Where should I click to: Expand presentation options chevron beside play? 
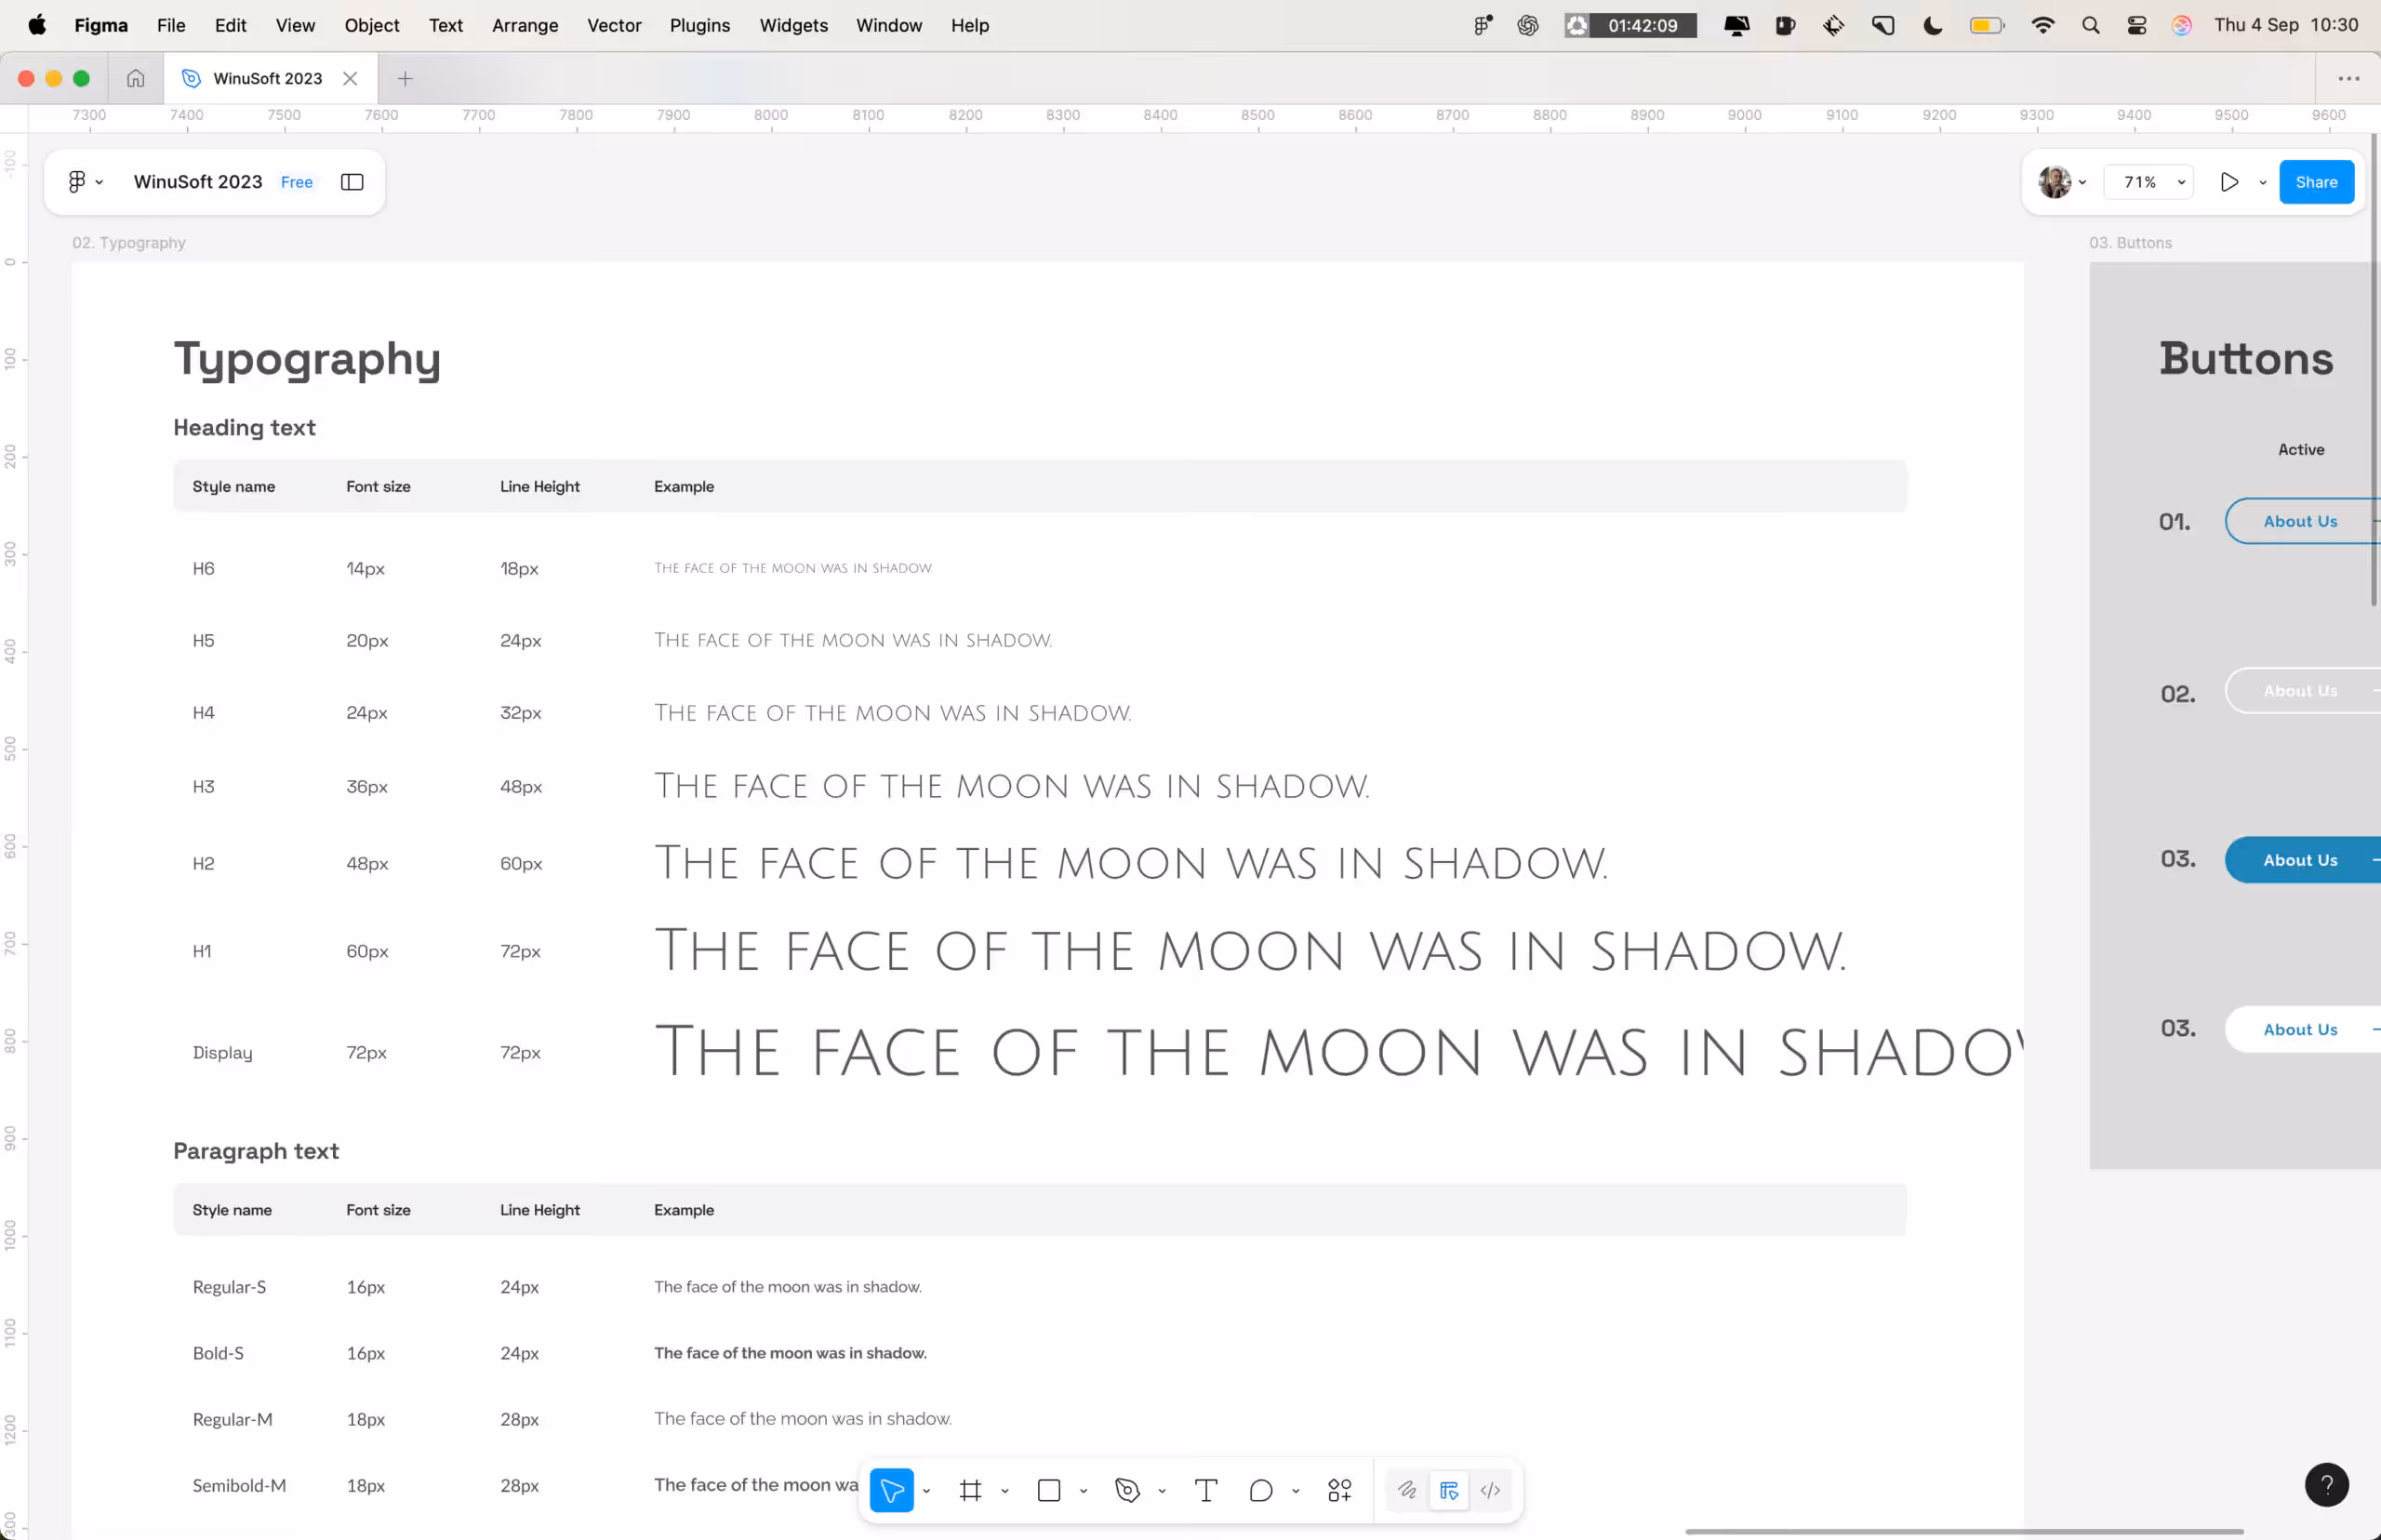(2262, 182)
